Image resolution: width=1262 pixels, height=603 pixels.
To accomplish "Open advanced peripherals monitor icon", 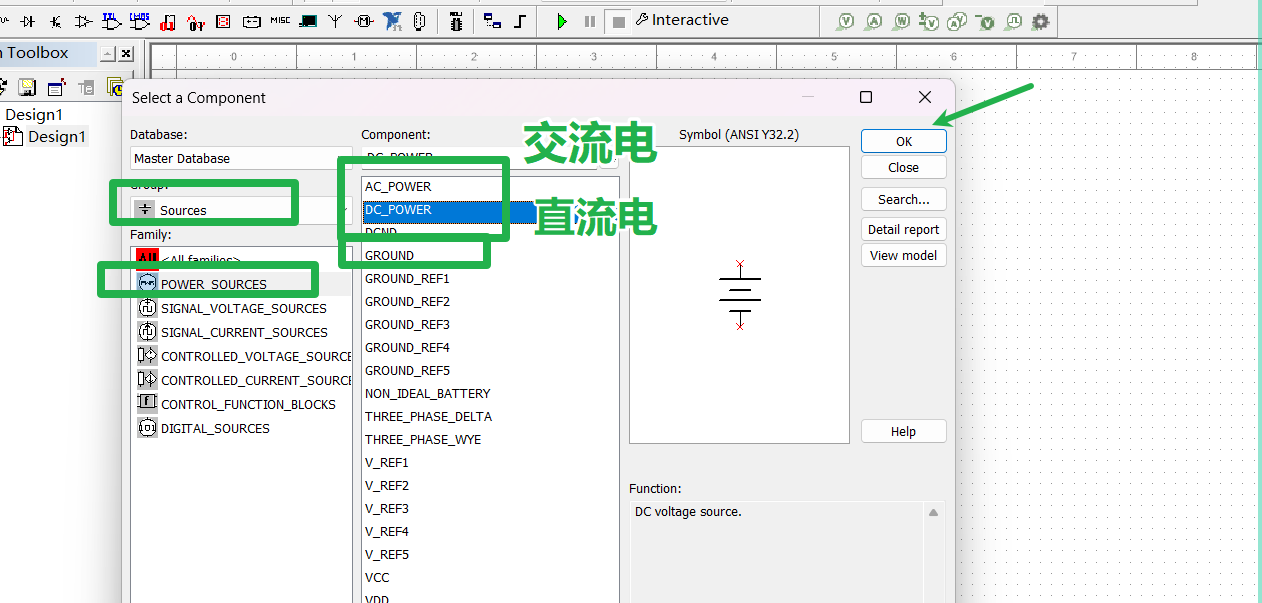I will pyautogui.click(x=308, y=21).
